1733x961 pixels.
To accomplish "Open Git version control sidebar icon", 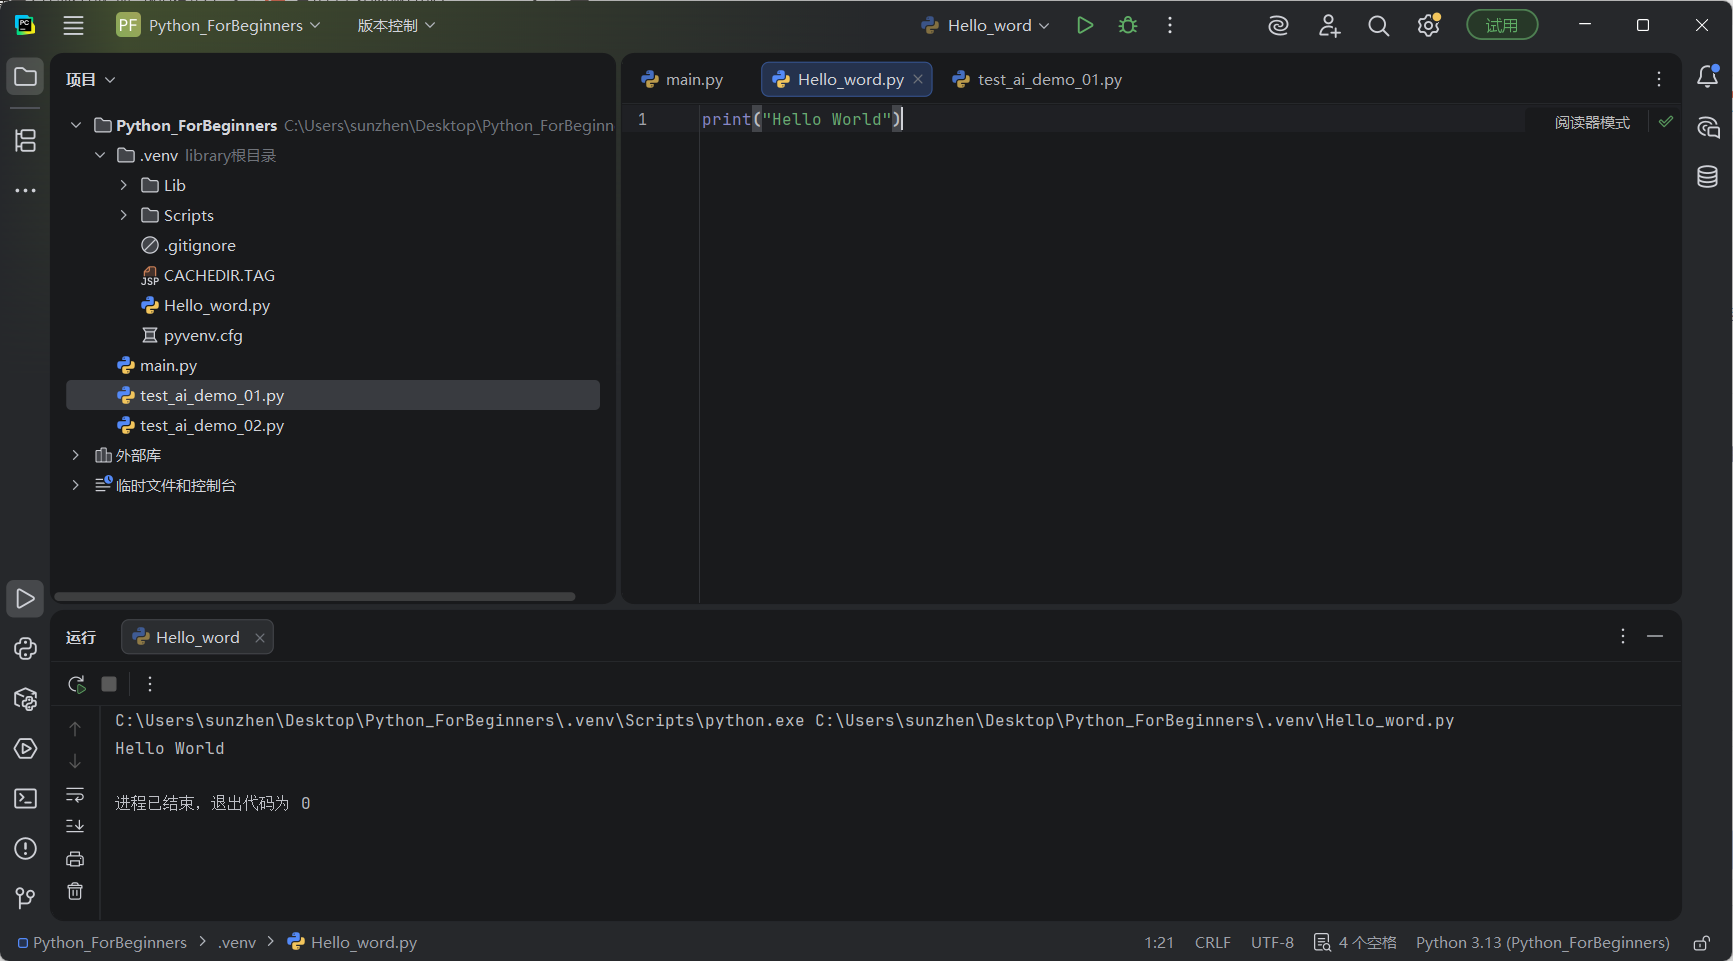I will click(26, 899).
